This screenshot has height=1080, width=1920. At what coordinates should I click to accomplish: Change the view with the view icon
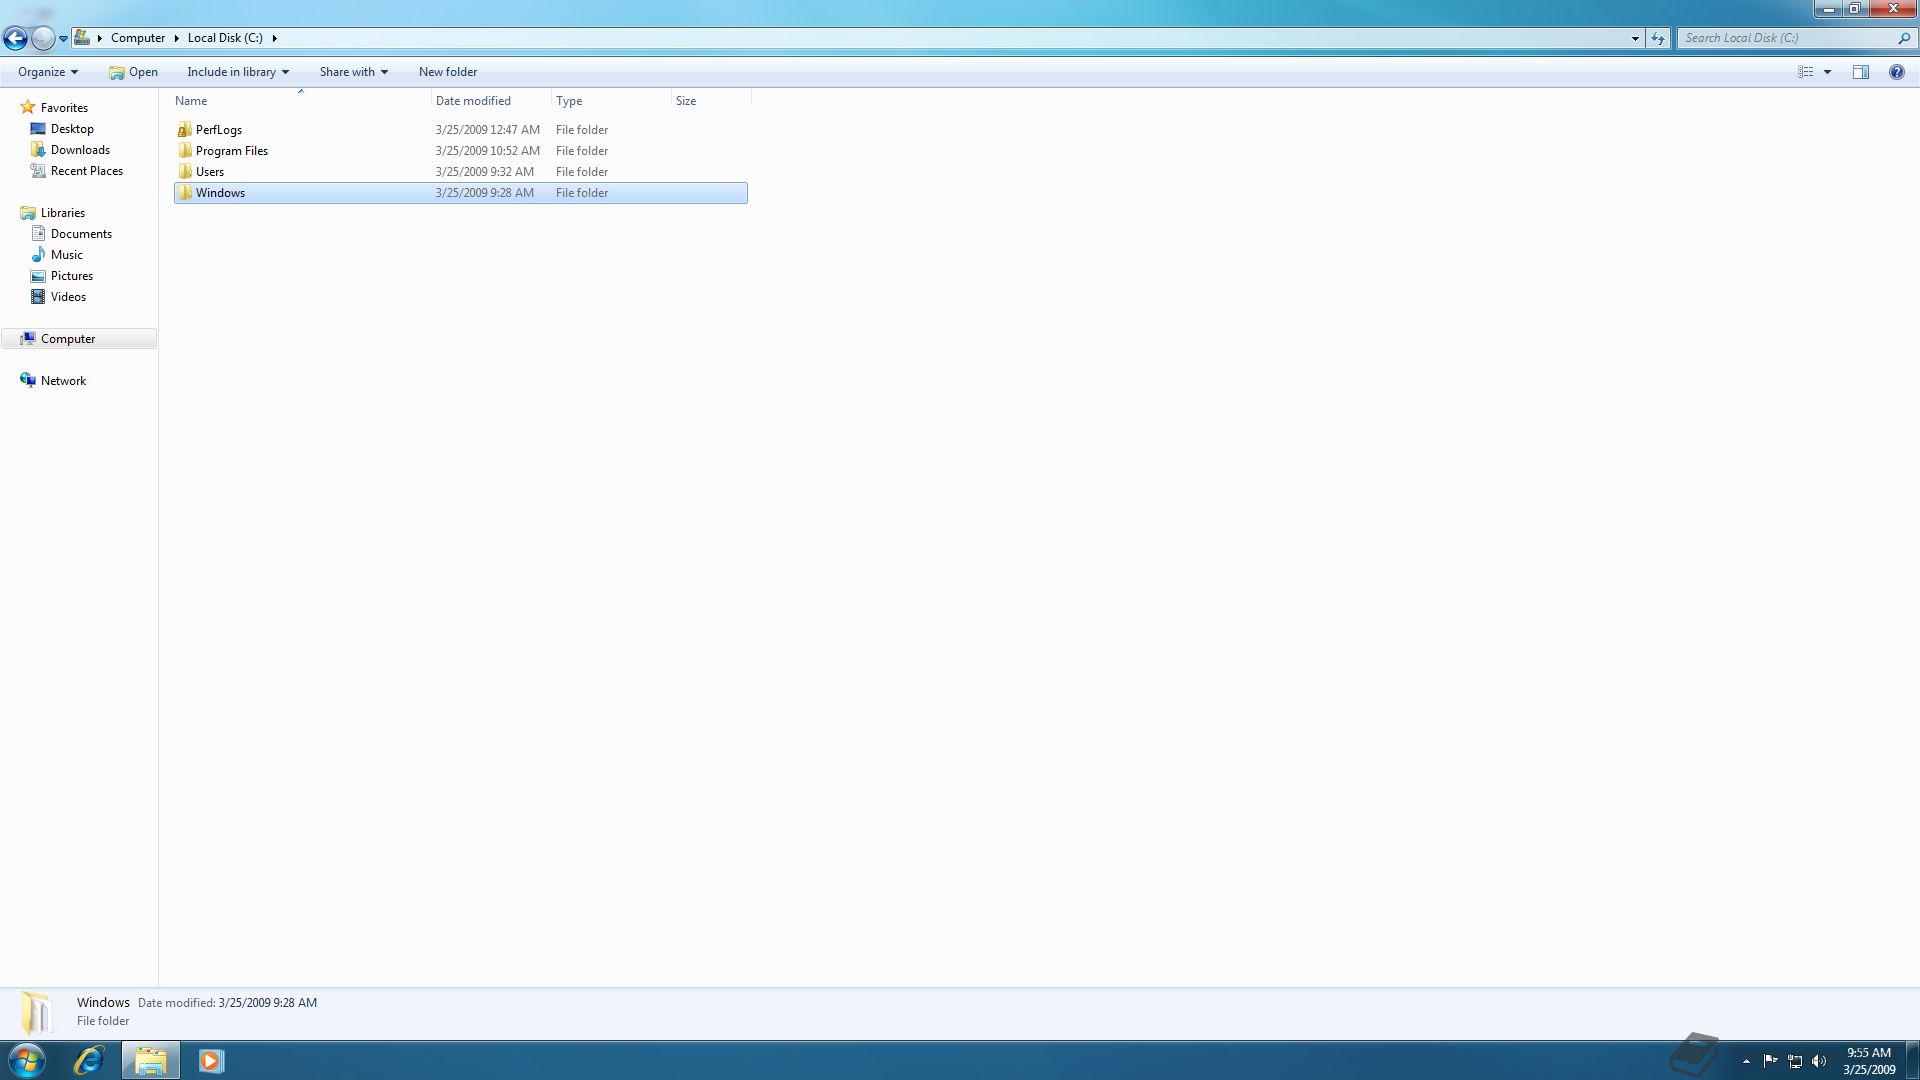pyautogui.click(x=1806, y=72)
